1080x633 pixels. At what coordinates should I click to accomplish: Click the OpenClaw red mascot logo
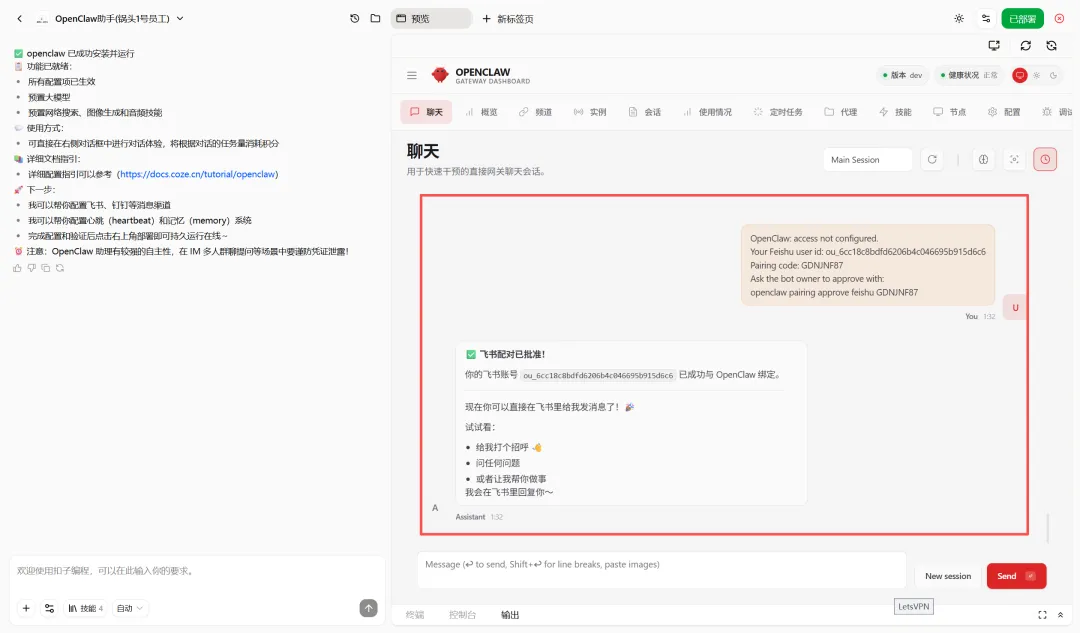[x=439, y=75]
